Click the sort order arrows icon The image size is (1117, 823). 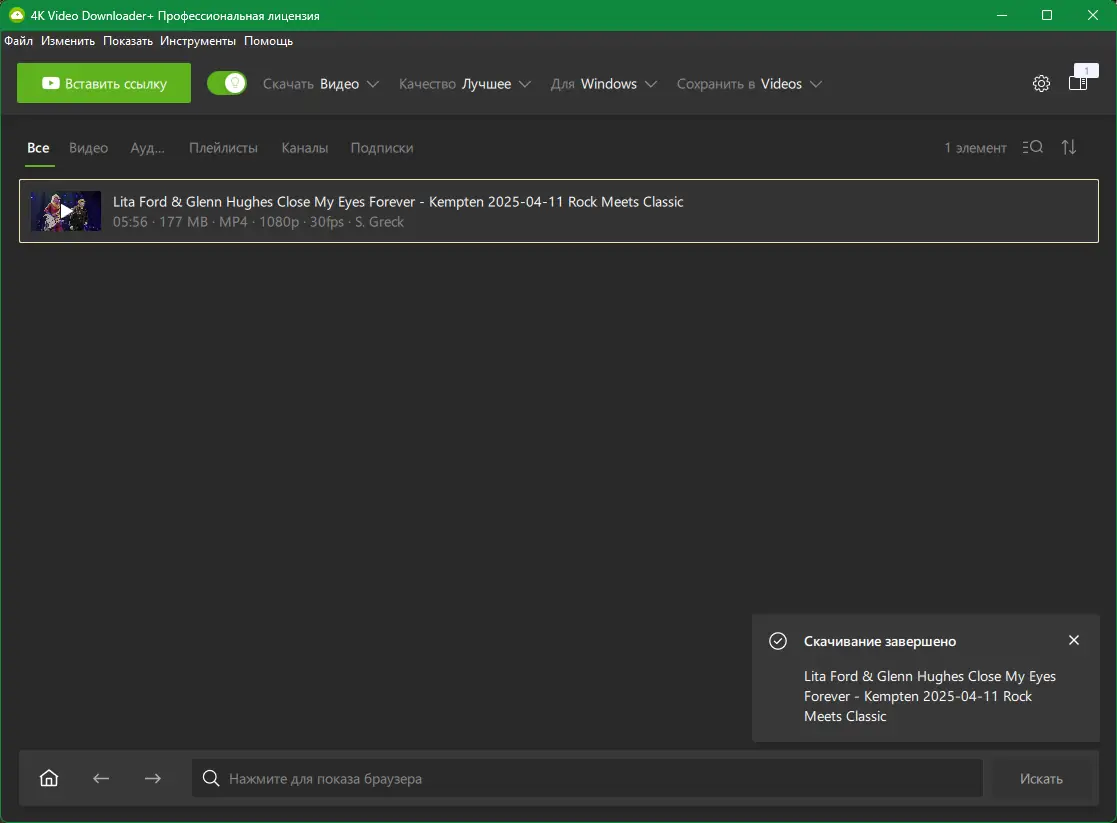click(x=1069, y=147)
